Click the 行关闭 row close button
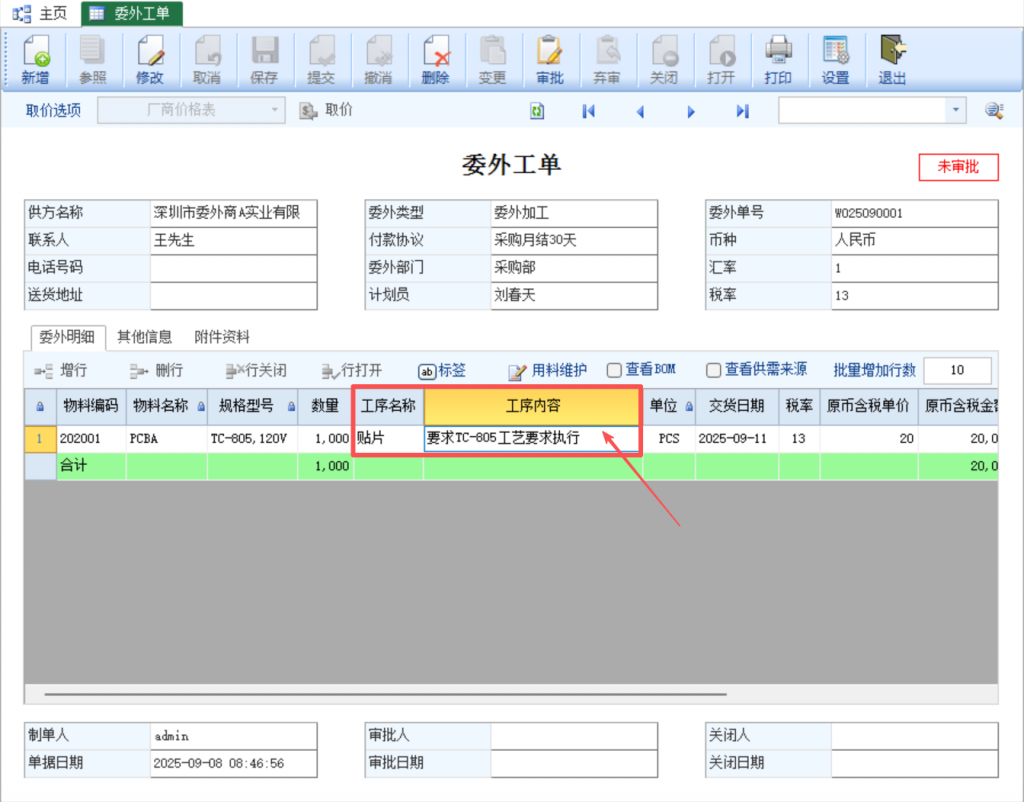1024x802 pixels. [x=256, y=370]
